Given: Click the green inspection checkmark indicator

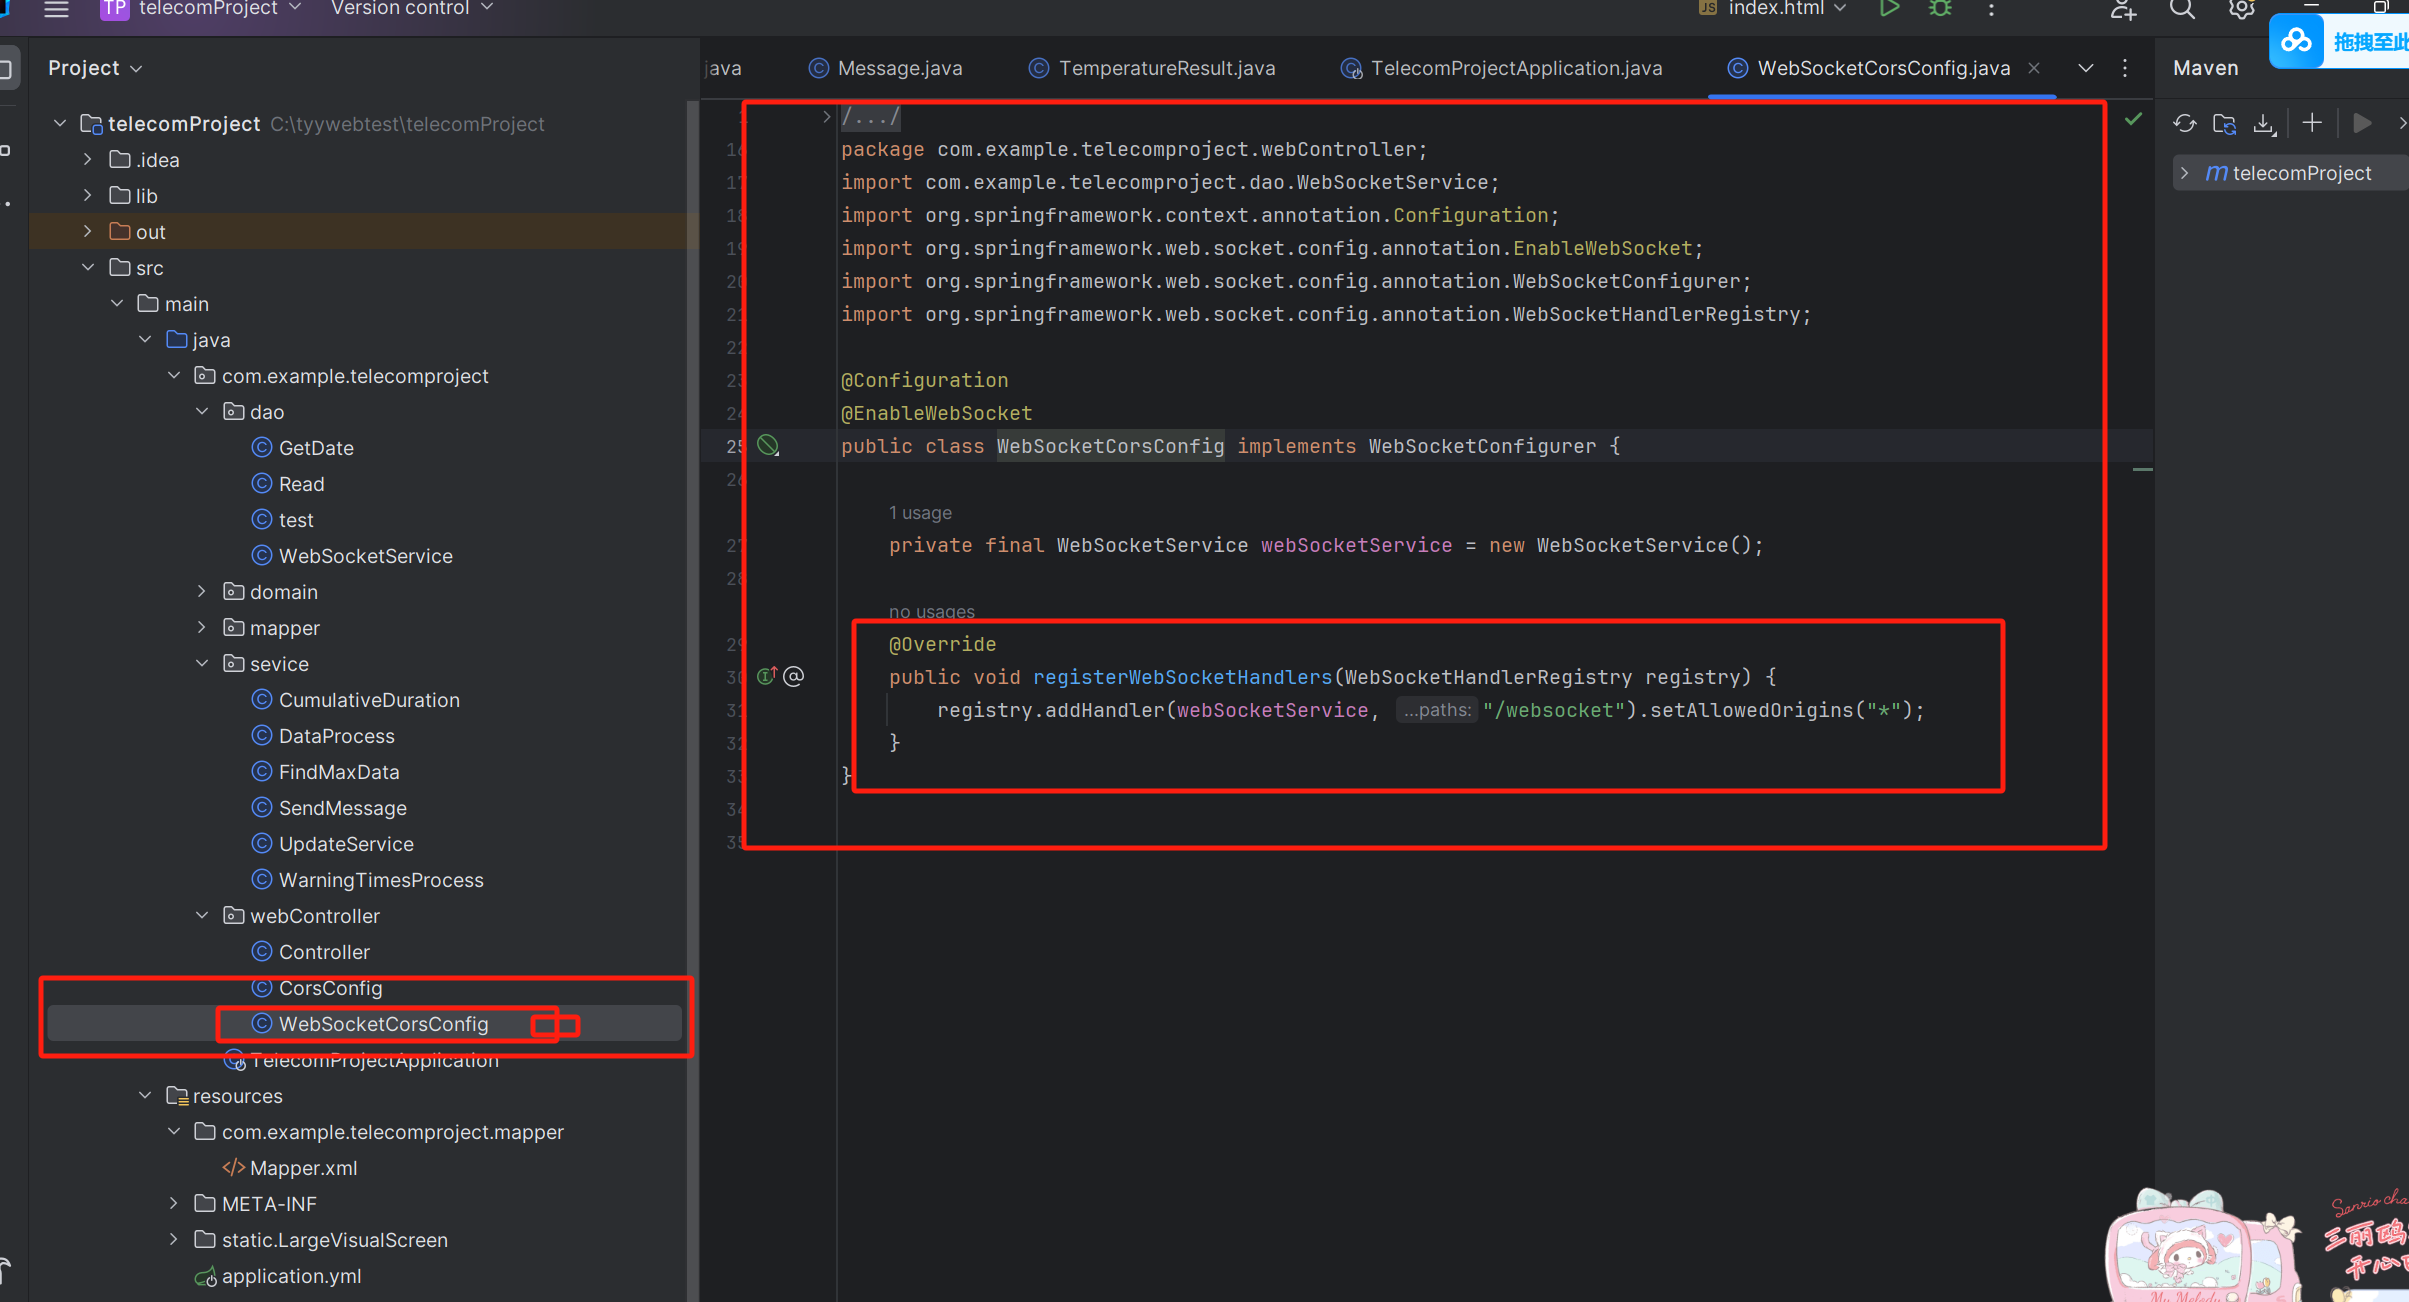Looking at the screenshot, I should pyautogui.click(x=2133, y=119).
